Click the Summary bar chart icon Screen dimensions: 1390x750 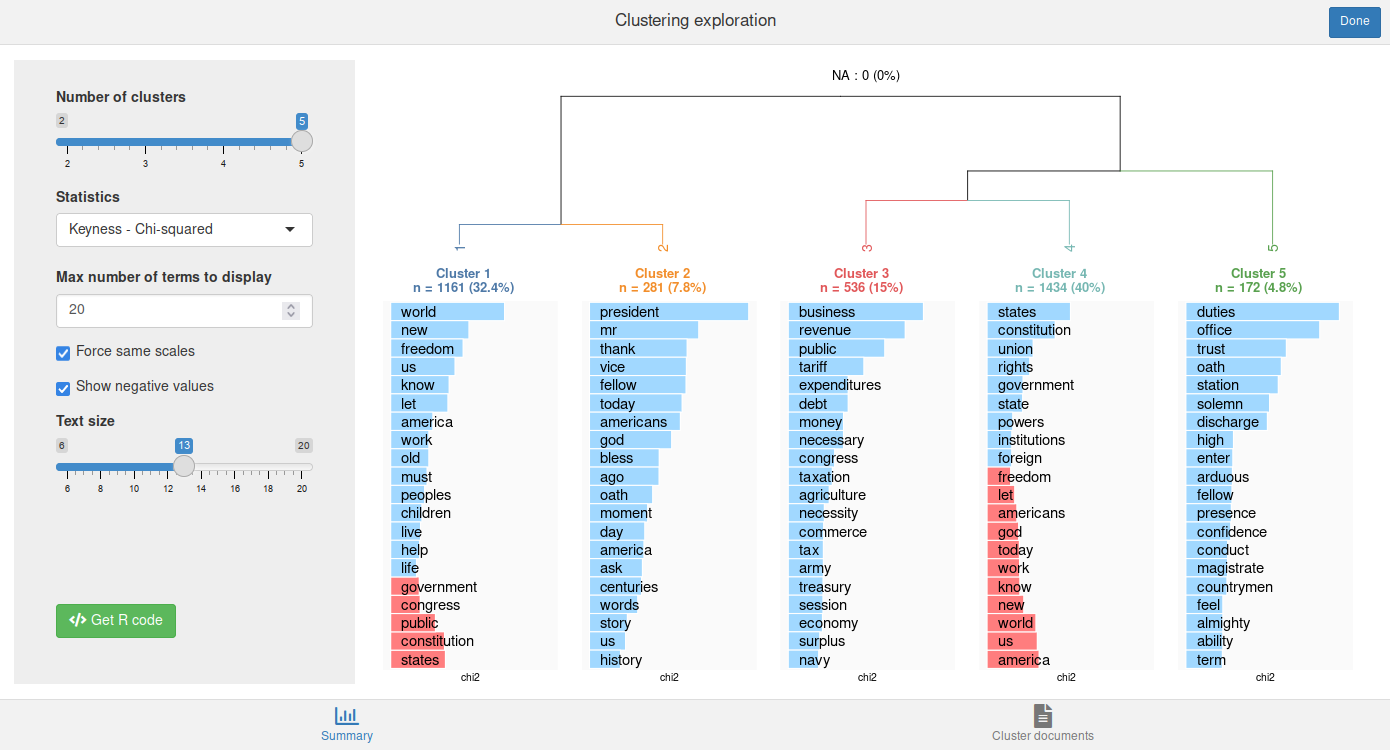coord(347,715)
